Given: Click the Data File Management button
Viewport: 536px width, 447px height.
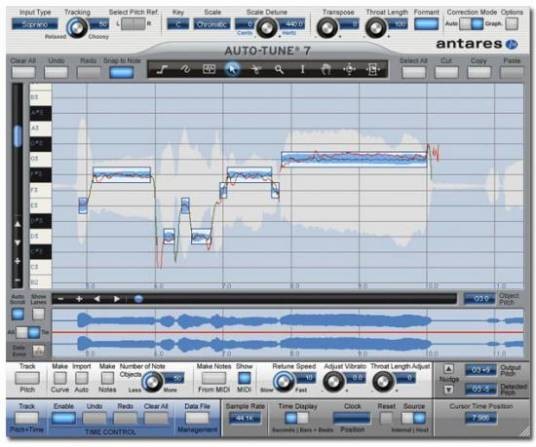Looking at the screenshot, I should click(x=197, y=418).
